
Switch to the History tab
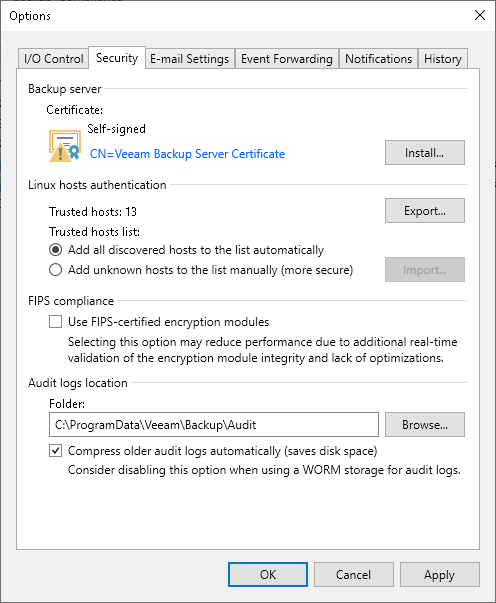[443, 59]
